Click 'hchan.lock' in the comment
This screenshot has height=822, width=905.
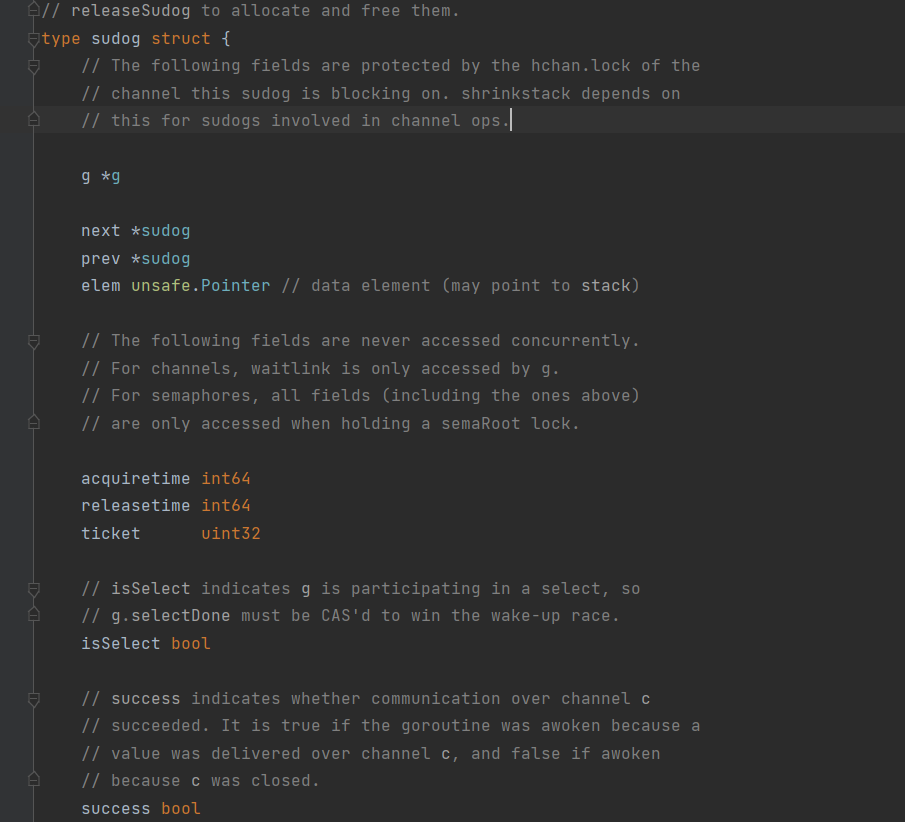(x=581, y=66)
